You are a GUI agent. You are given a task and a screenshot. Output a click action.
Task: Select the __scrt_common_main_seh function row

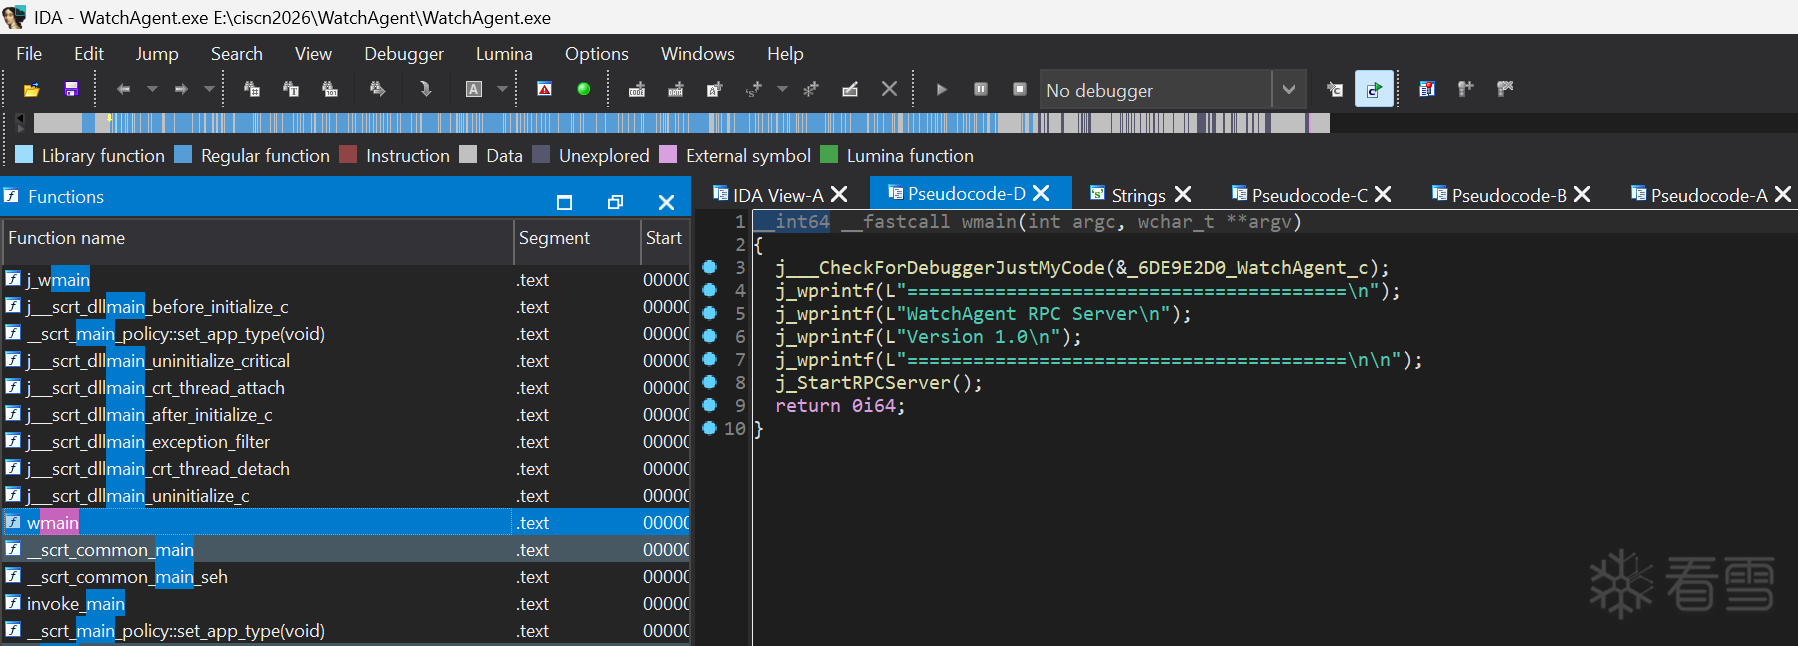point(345,577)
